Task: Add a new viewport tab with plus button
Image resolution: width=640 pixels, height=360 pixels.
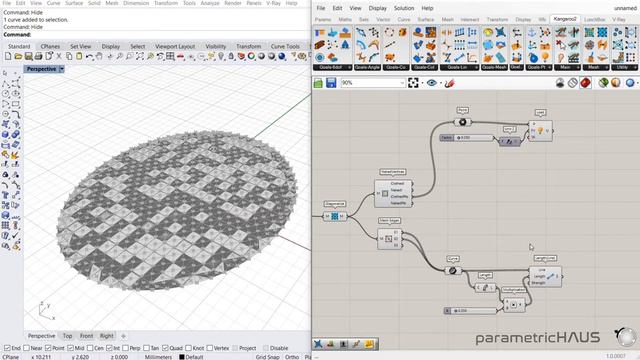Action: pos(123,336)
